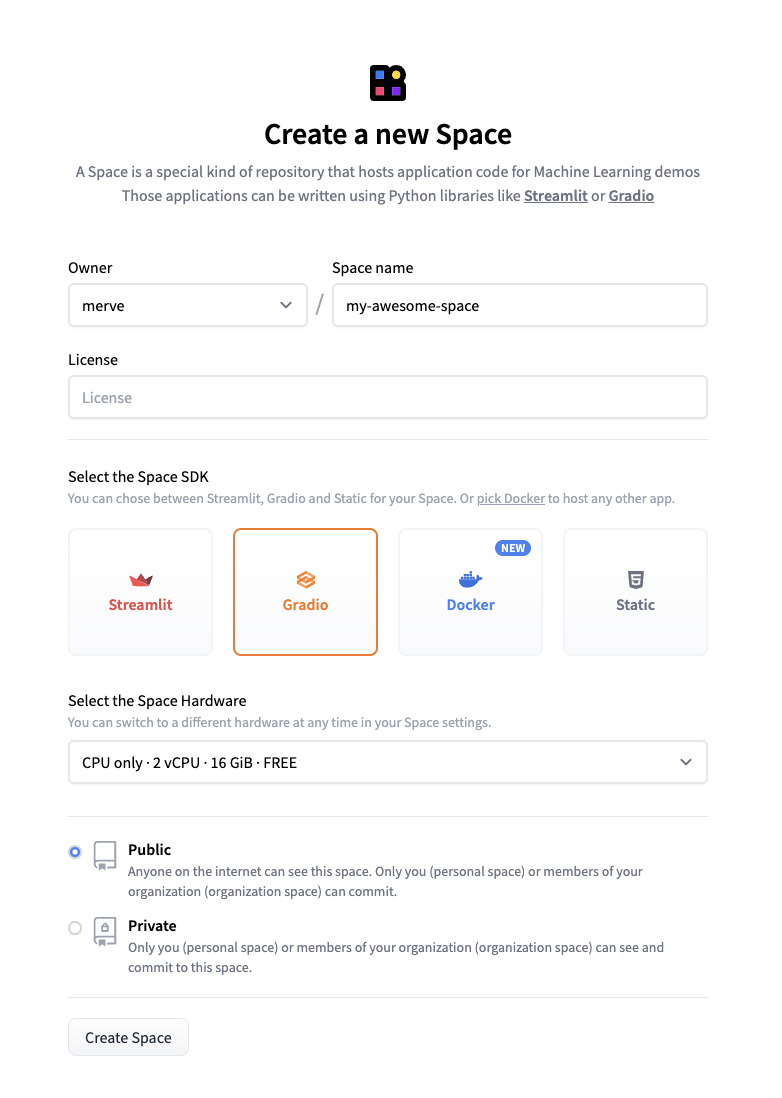Click the Spaces logo icon at top

388,83
